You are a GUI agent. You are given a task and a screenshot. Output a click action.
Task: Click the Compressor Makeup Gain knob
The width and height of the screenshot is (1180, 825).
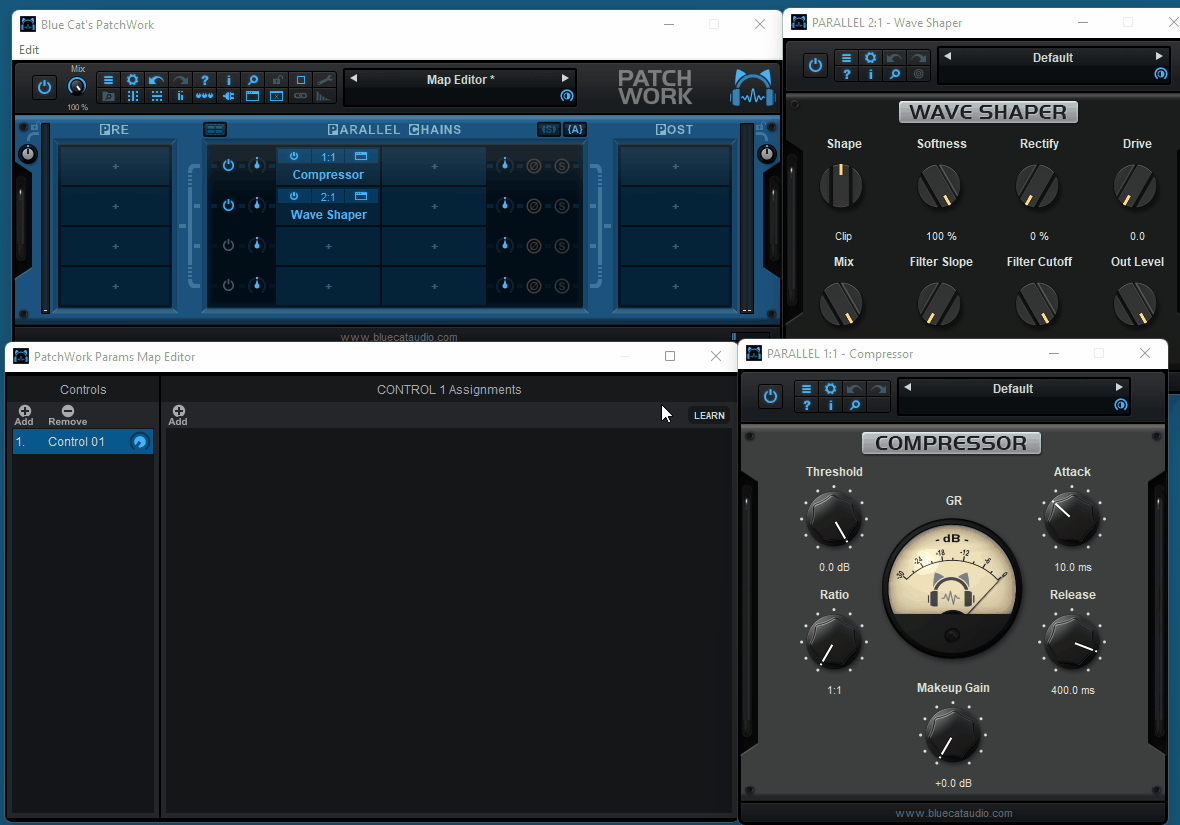coord(953,735)
